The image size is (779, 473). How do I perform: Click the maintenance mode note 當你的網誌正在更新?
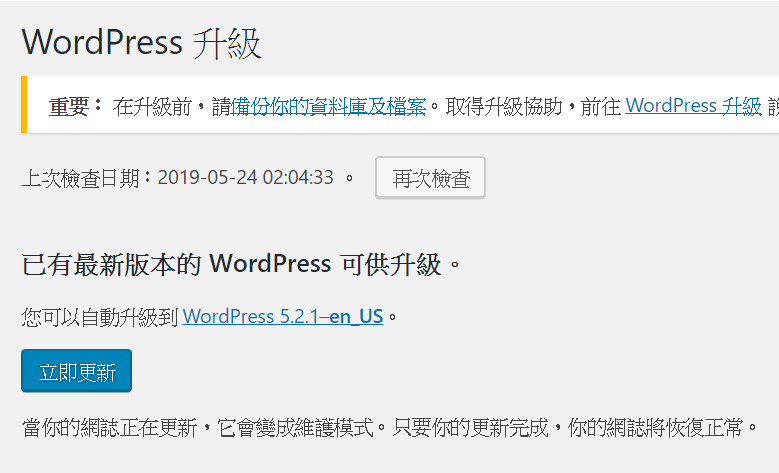click(x=390, y=427)
